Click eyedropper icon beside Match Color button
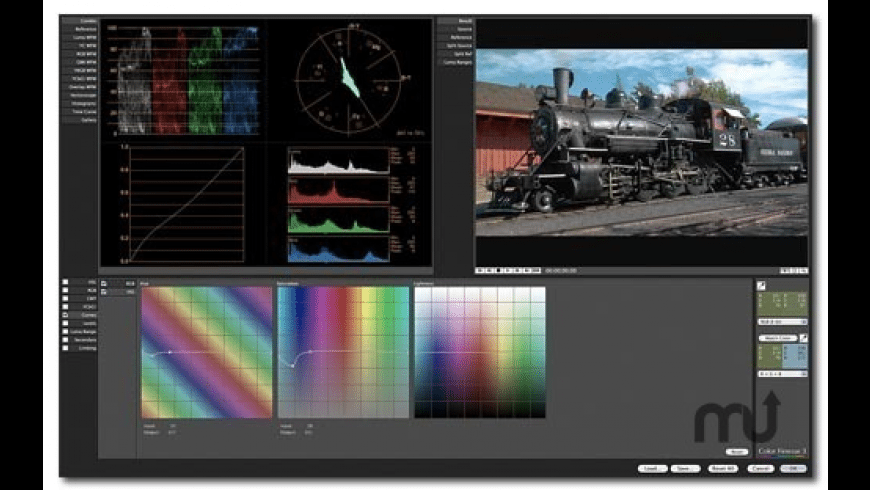The width and height of the screenshot is (870, 490). pos(802,338)
